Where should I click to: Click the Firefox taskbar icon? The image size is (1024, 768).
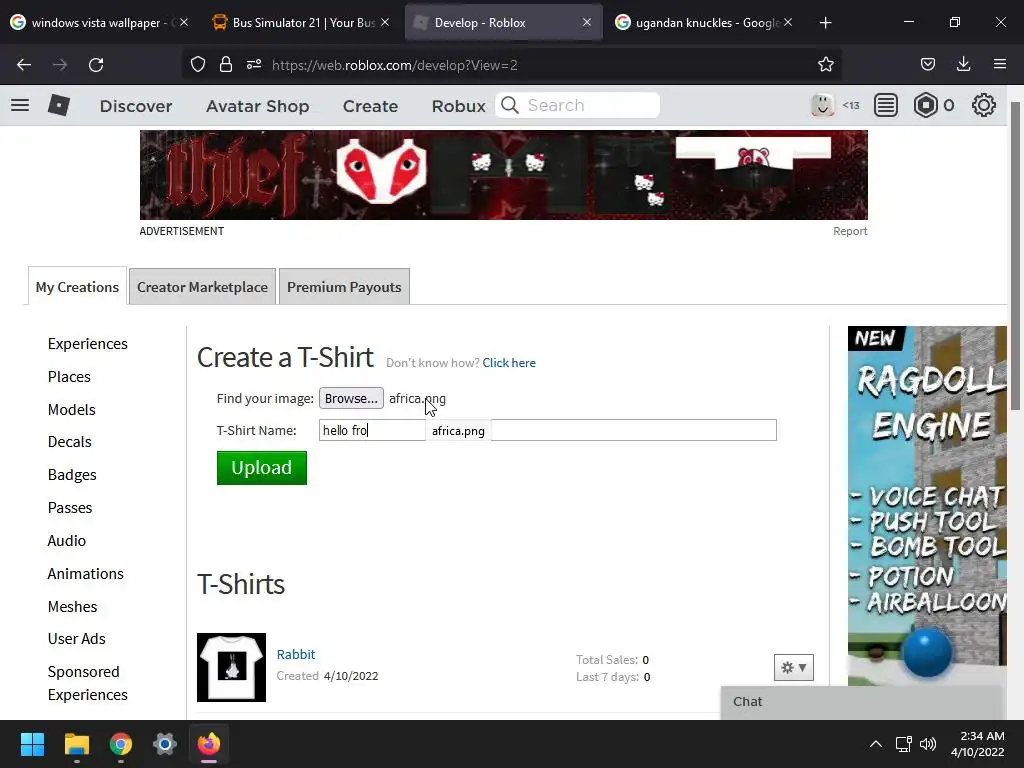209,744
